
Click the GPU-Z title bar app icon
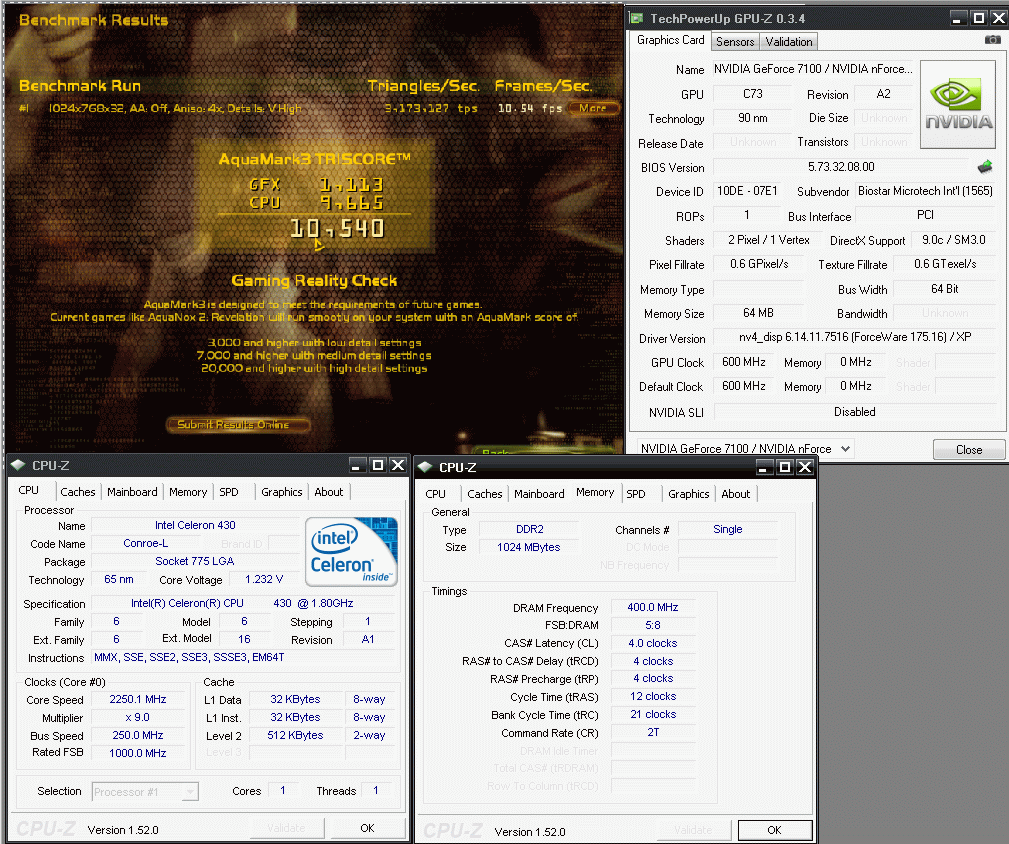click(x=636, y=18)
